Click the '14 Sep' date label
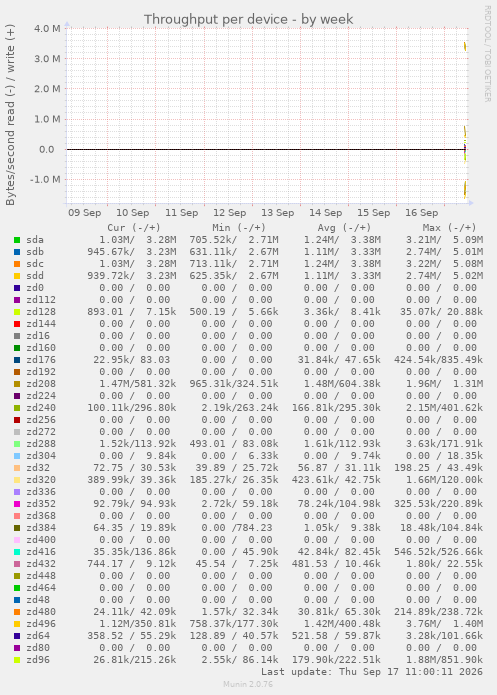 [x=325, y=213]
